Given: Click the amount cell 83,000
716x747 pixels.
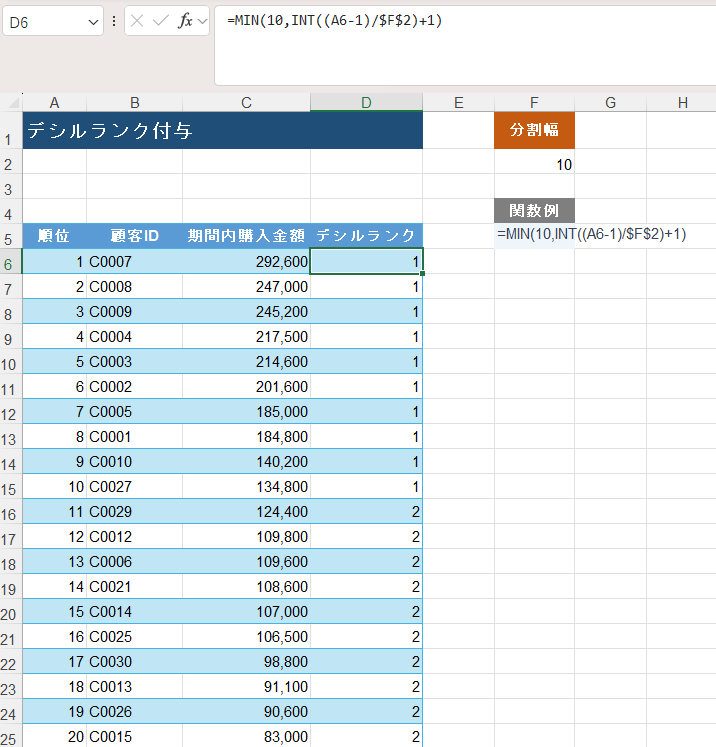Looking at the screenshot, I should click(x=246, y=736).
